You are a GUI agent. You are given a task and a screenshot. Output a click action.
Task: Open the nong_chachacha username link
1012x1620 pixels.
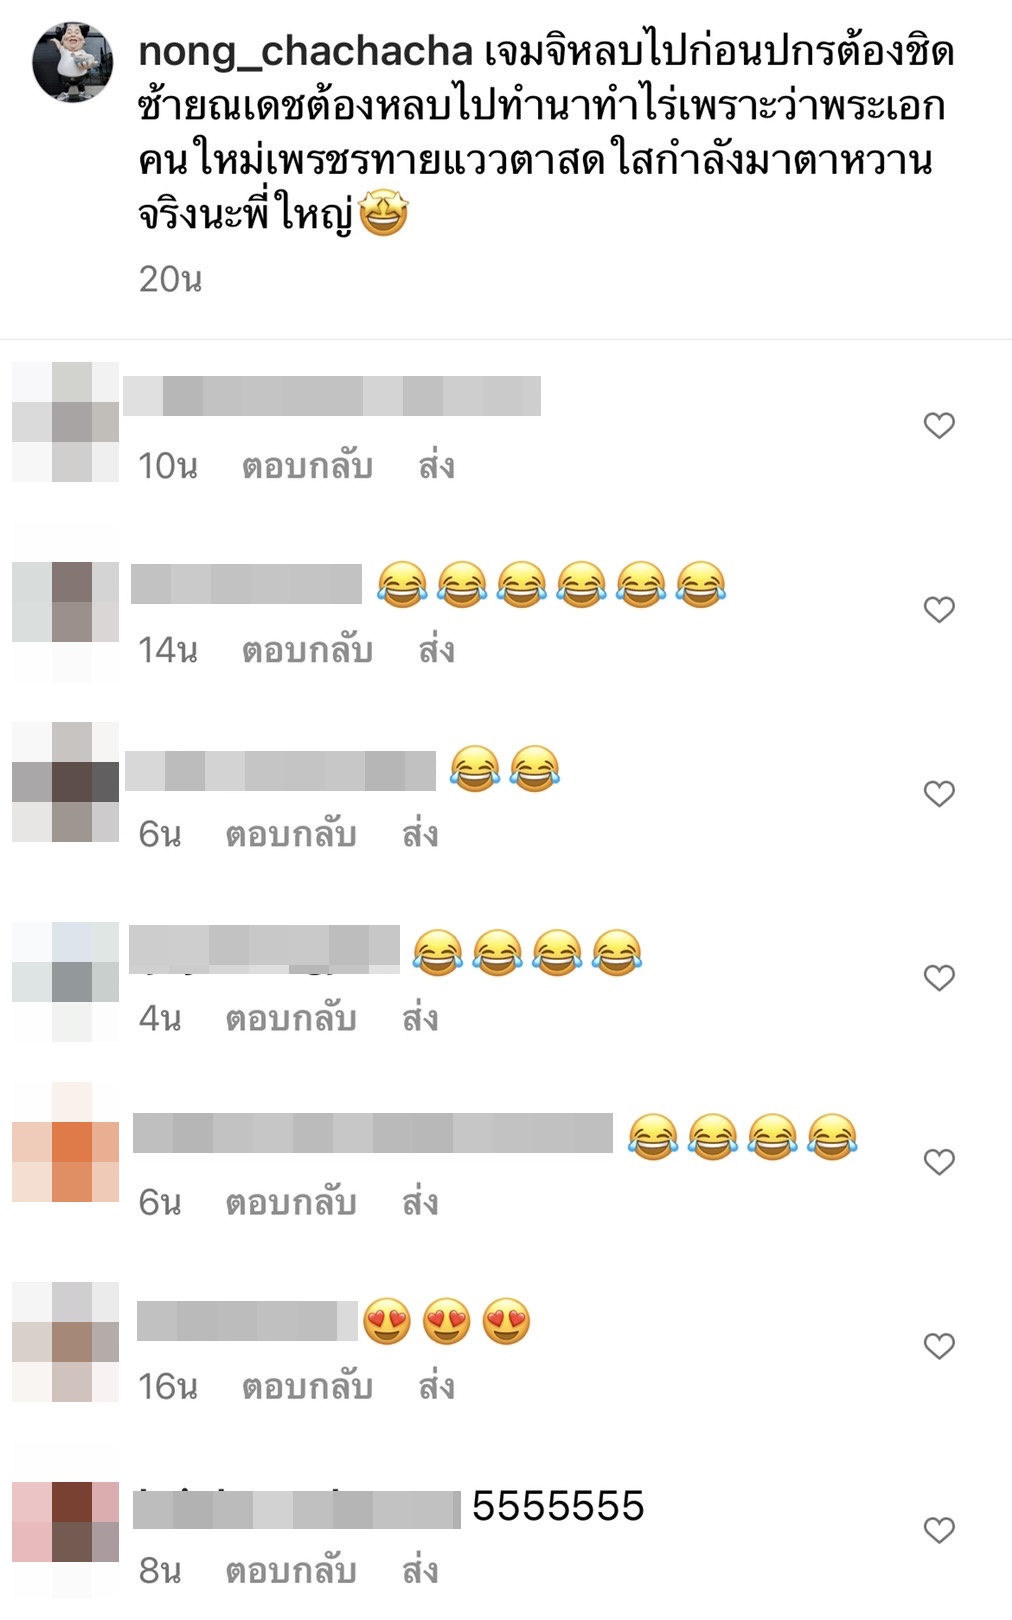coord(305,51)
